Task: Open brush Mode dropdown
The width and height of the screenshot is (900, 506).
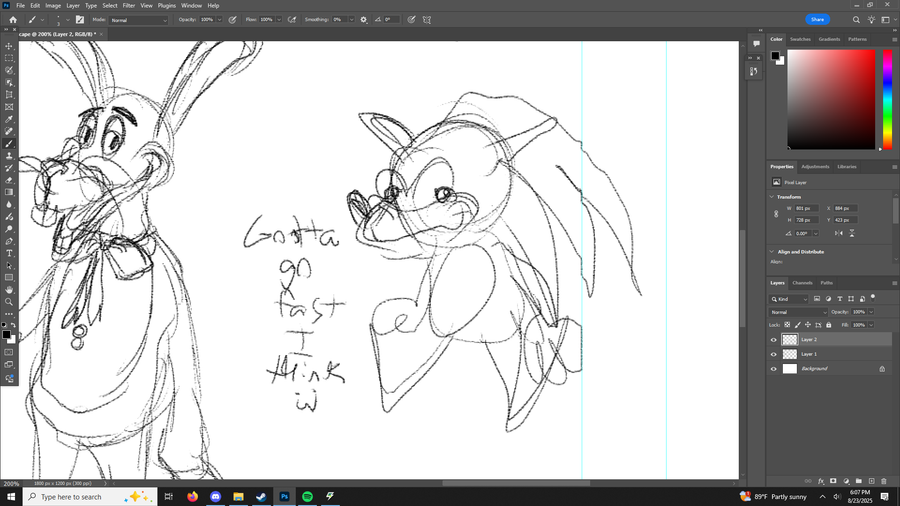Action: tap(138, 20)
